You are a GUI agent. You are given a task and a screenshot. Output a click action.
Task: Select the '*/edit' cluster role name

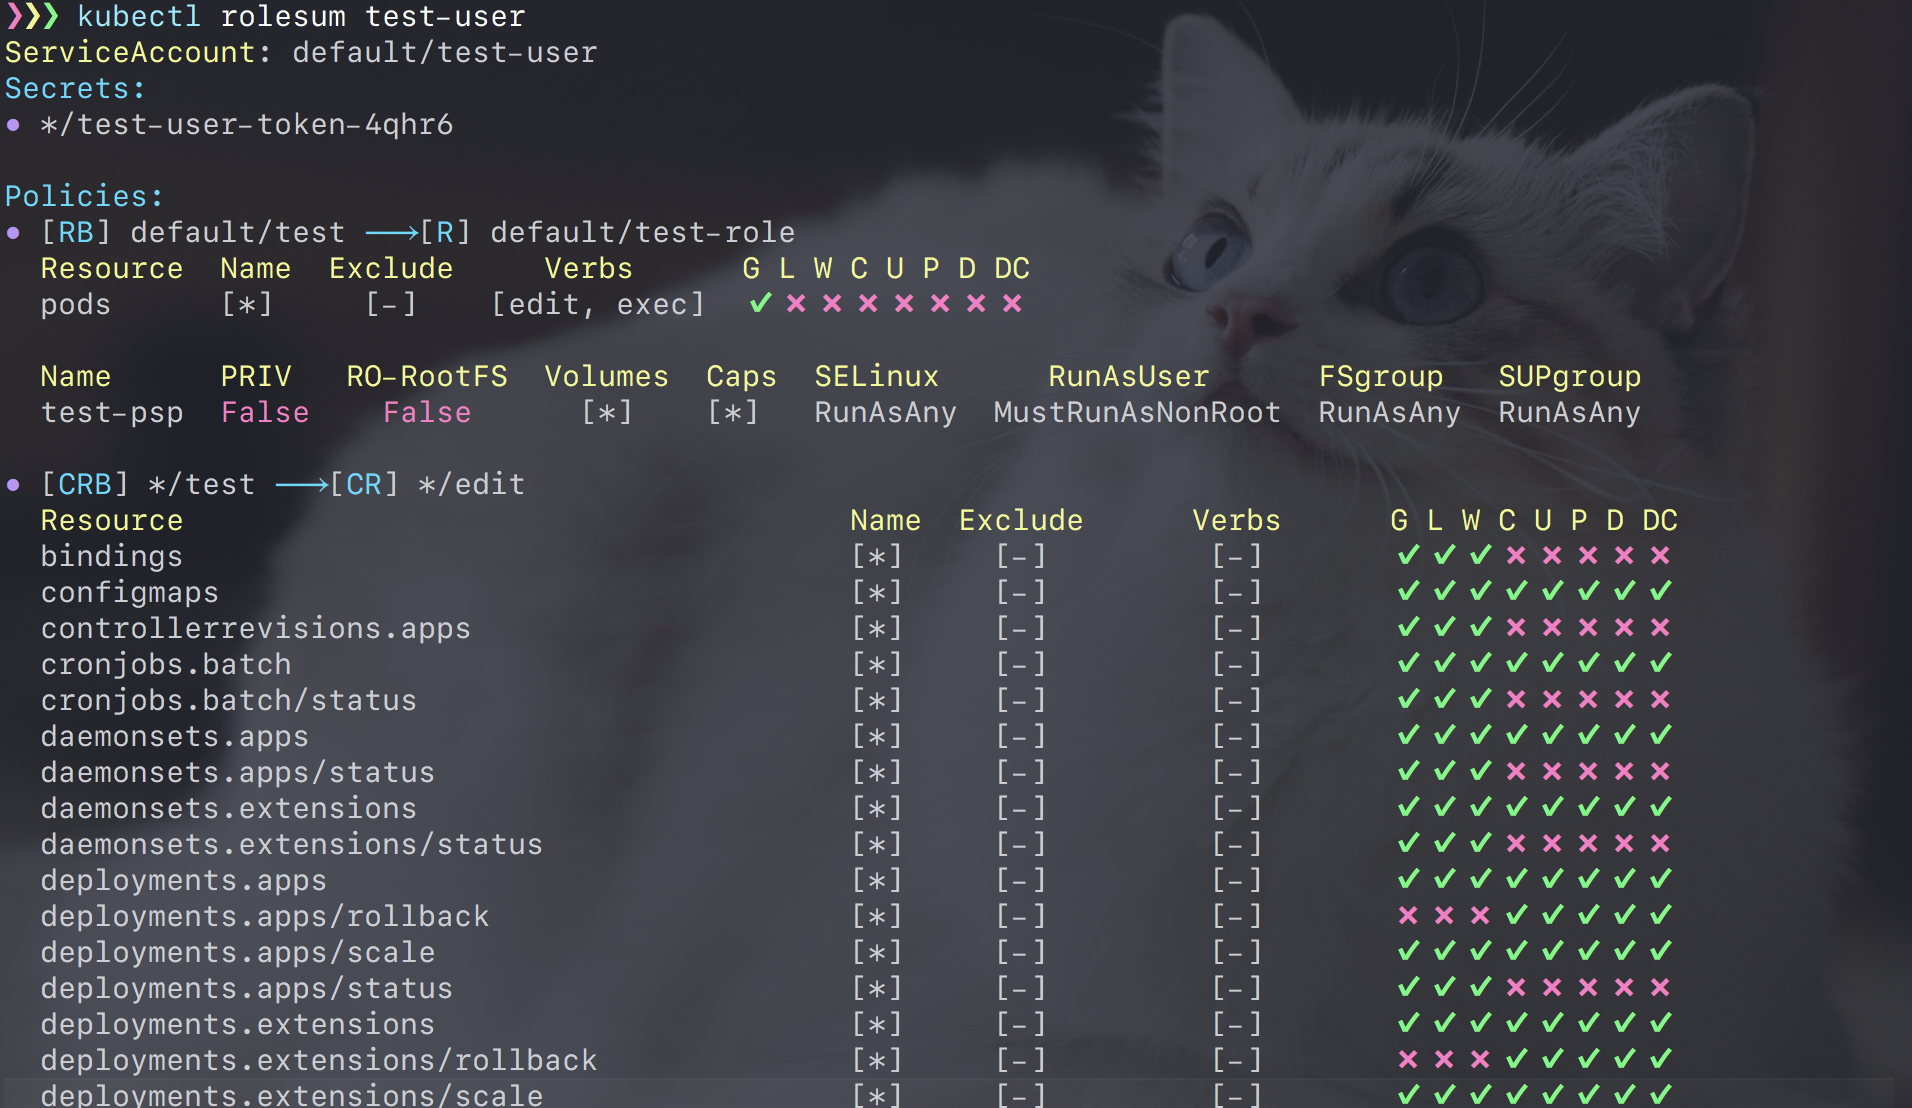coord(472,485)
